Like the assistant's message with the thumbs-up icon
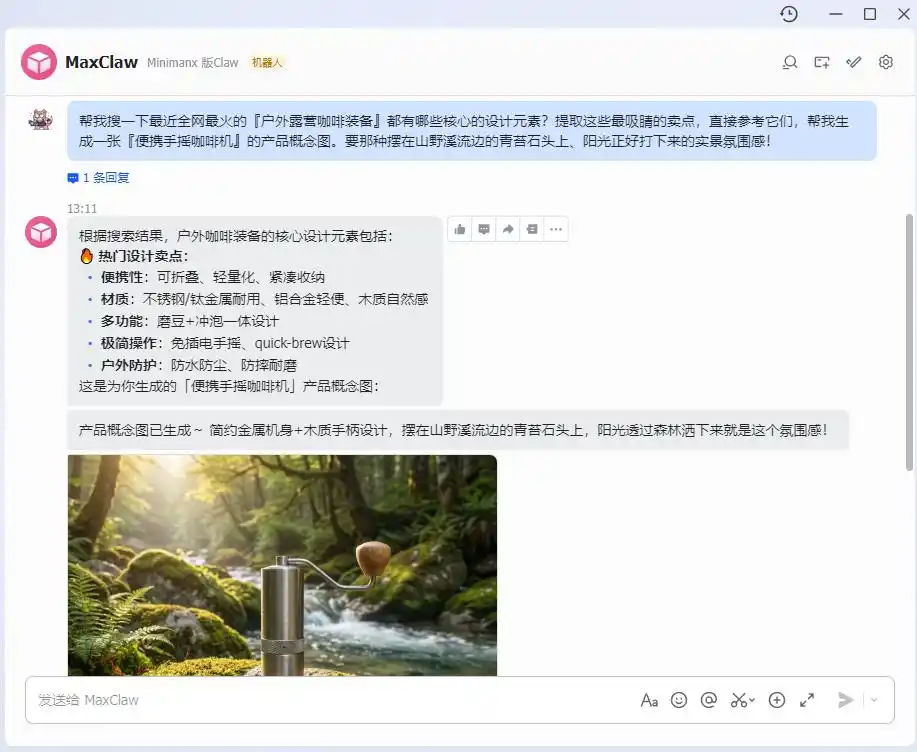The width and height of the screenshot is (917, 752). coord(459,229)
